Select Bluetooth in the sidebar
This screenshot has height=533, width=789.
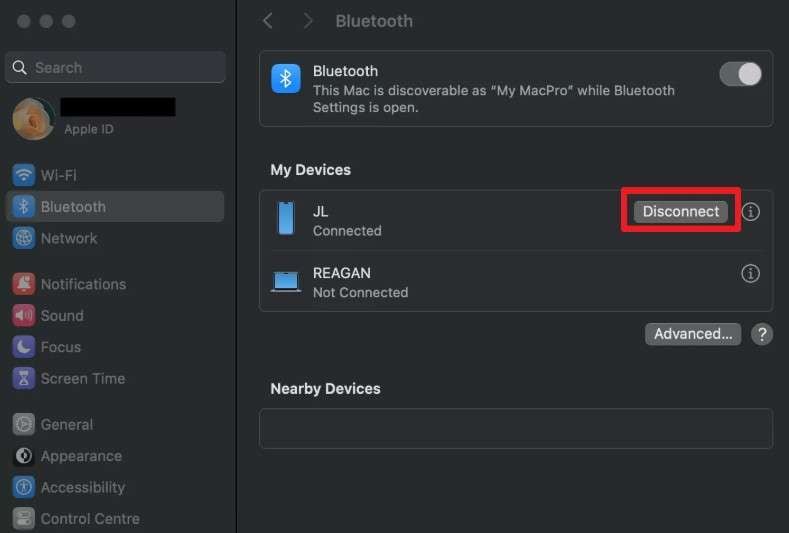click(115, 206)
